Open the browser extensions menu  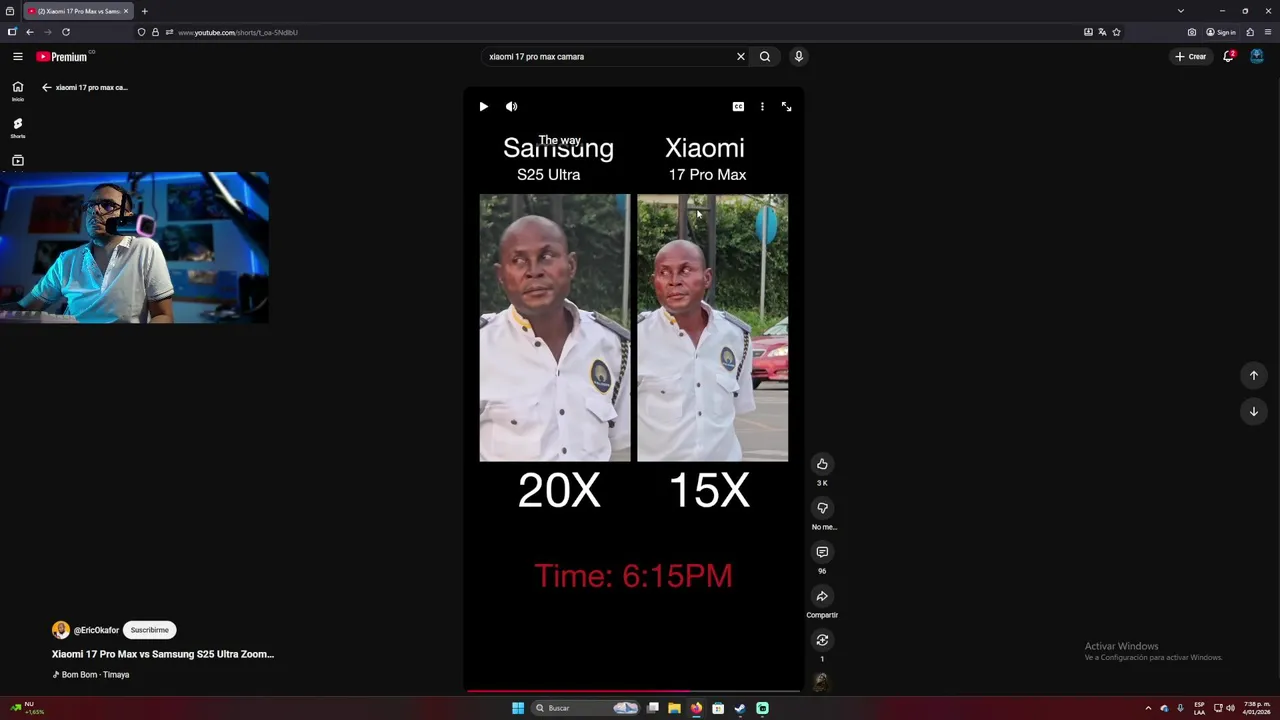[1250, 32]
